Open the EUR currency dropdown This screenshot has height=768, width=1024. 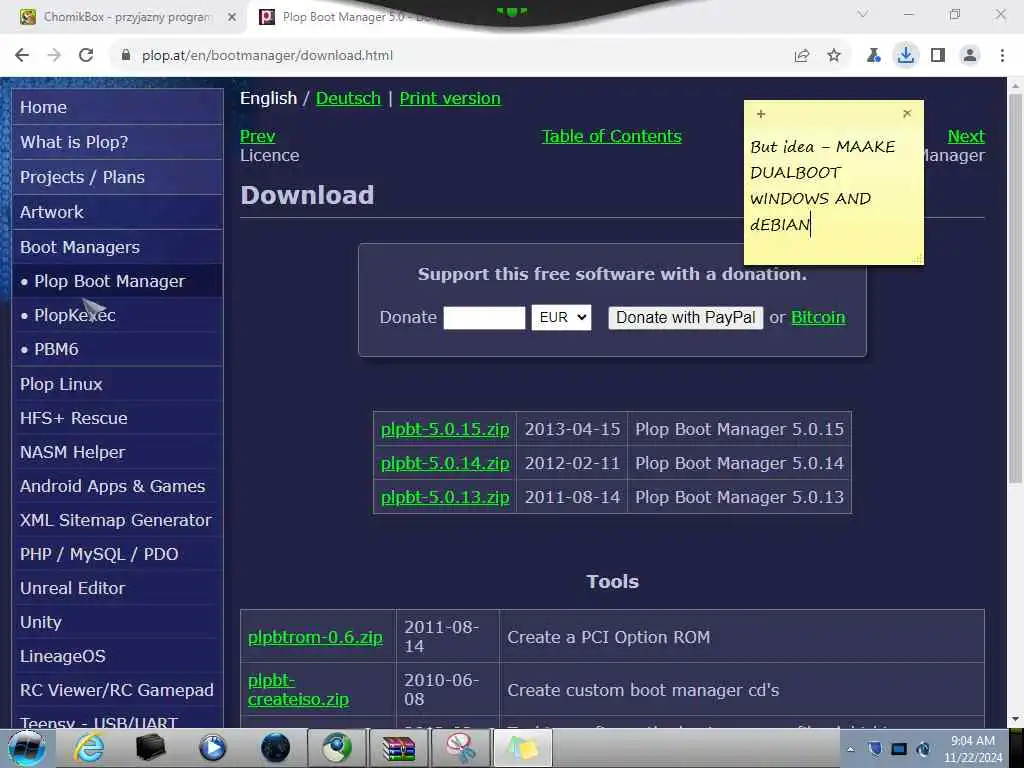562,317
